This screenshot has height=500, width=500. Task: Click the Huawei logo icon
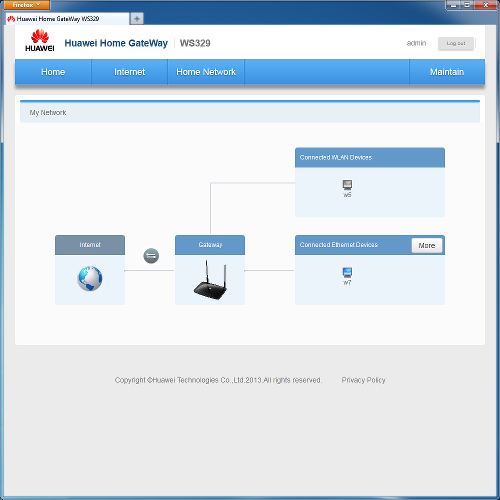pyautogui.click(x=40, y=40)
